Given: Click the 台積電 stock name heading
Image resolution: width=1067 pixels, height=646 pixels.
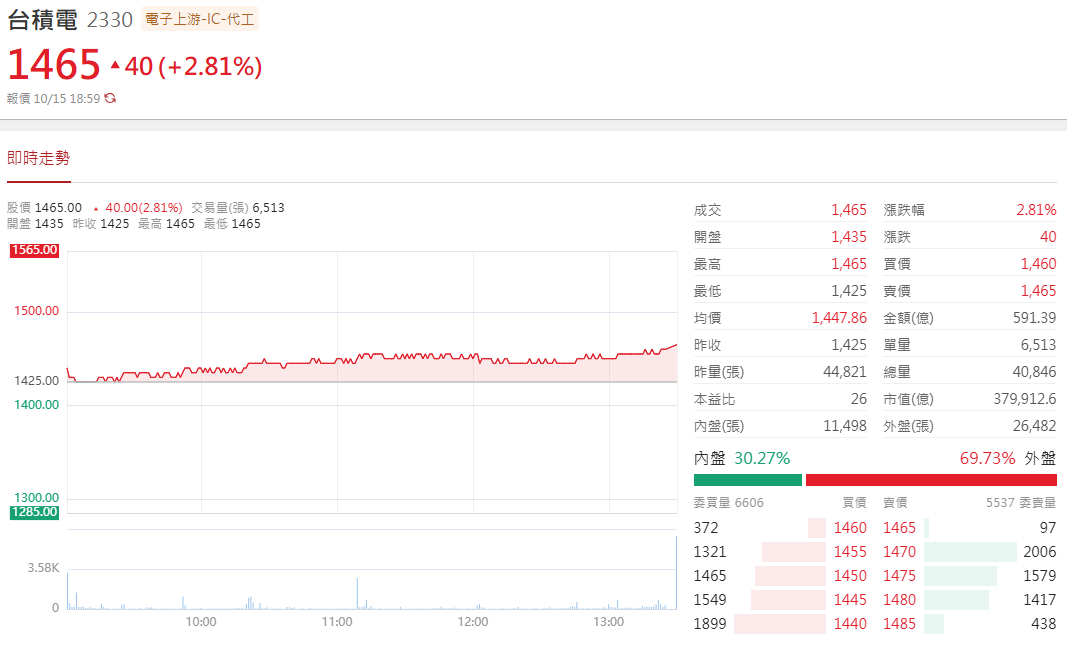Looking at the screenshot, I should pos(42,19).
